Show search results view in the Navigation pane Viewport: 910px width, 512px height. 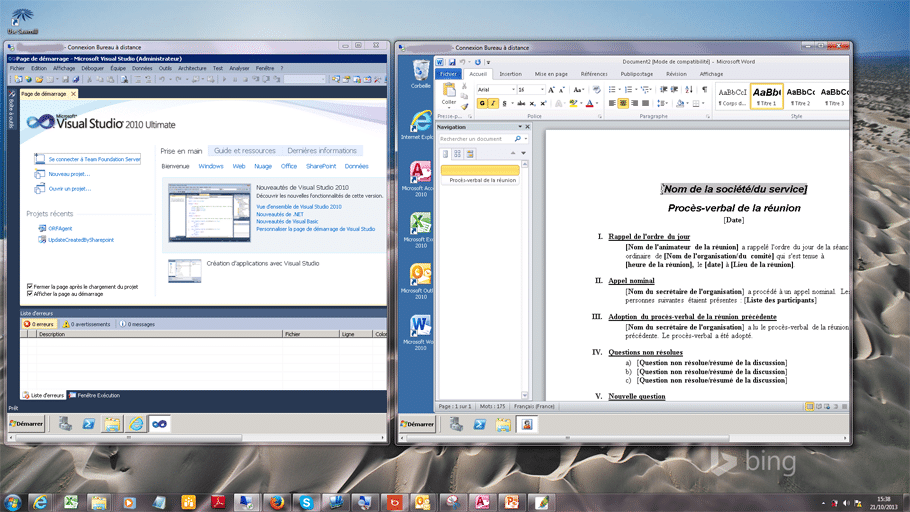(x=470, y=154)
